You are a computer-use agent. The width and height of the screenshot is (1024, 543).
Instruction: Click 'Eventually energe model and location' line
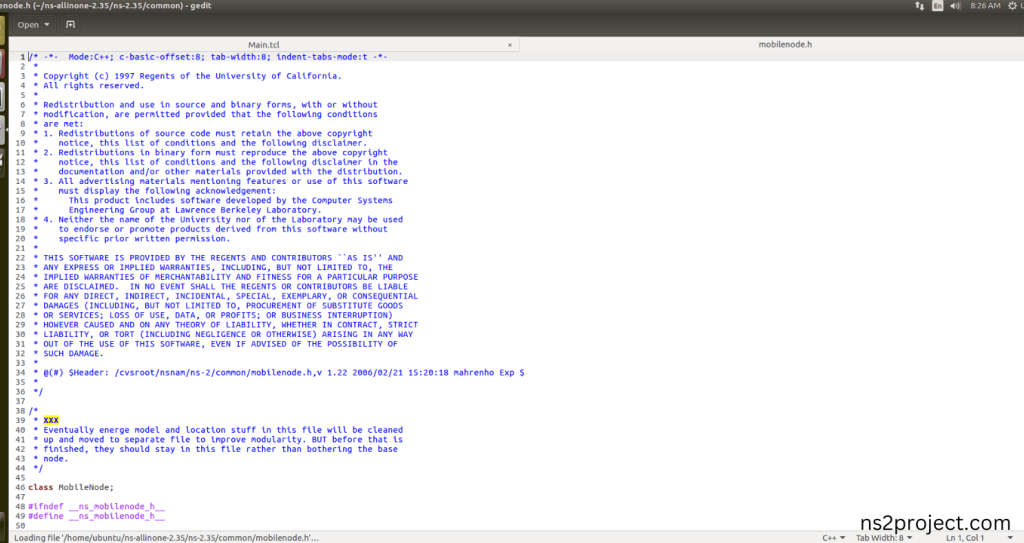(218, 430)
